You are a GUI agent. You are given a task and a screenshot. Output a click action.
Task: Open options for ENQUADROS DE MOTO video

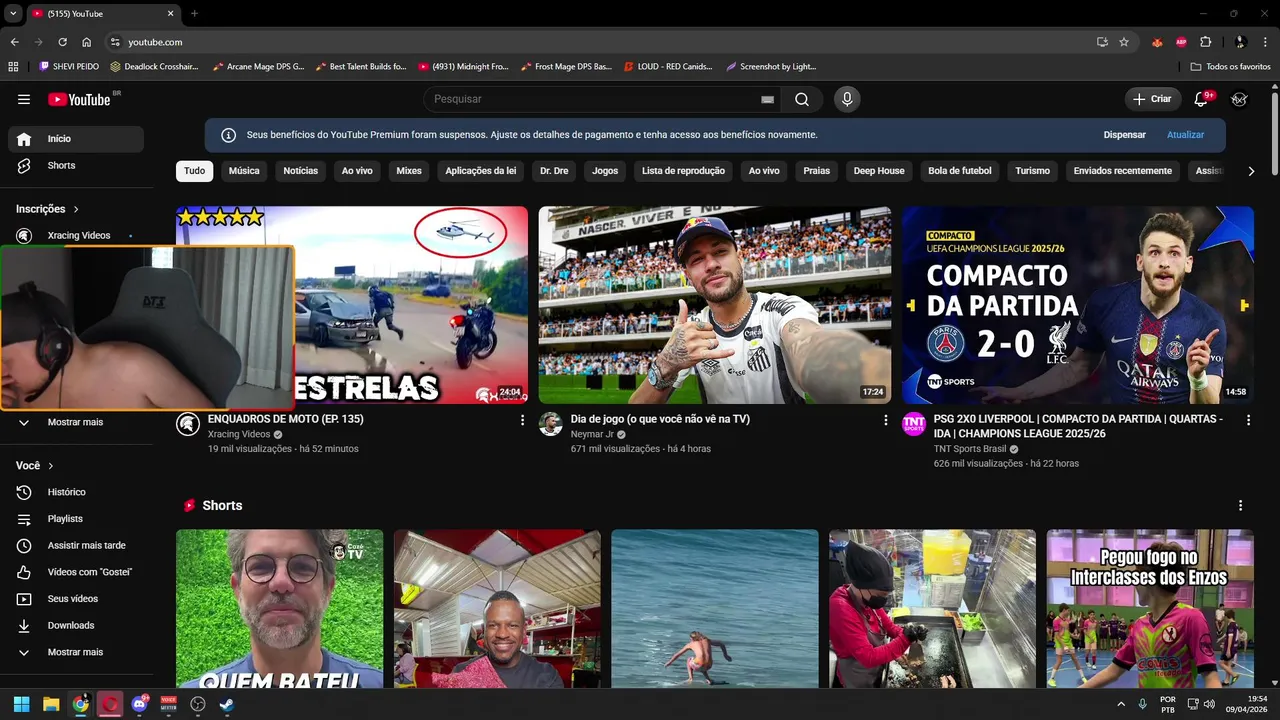[522, 421]
